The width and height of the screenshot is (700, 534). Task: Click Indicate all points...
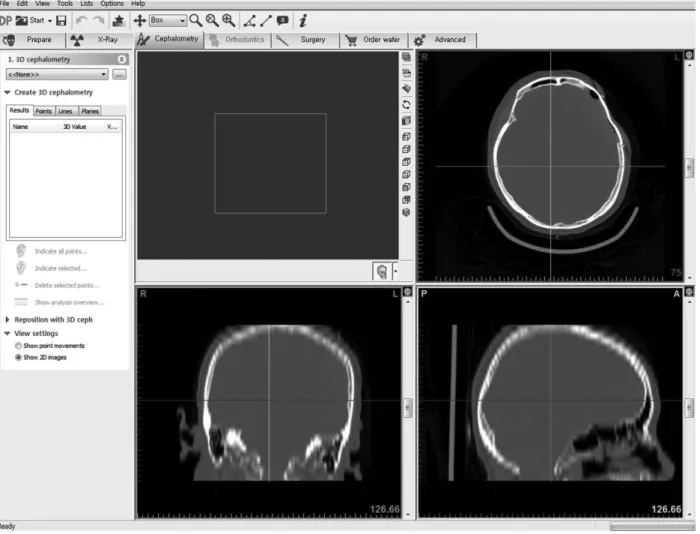[61, 252]
